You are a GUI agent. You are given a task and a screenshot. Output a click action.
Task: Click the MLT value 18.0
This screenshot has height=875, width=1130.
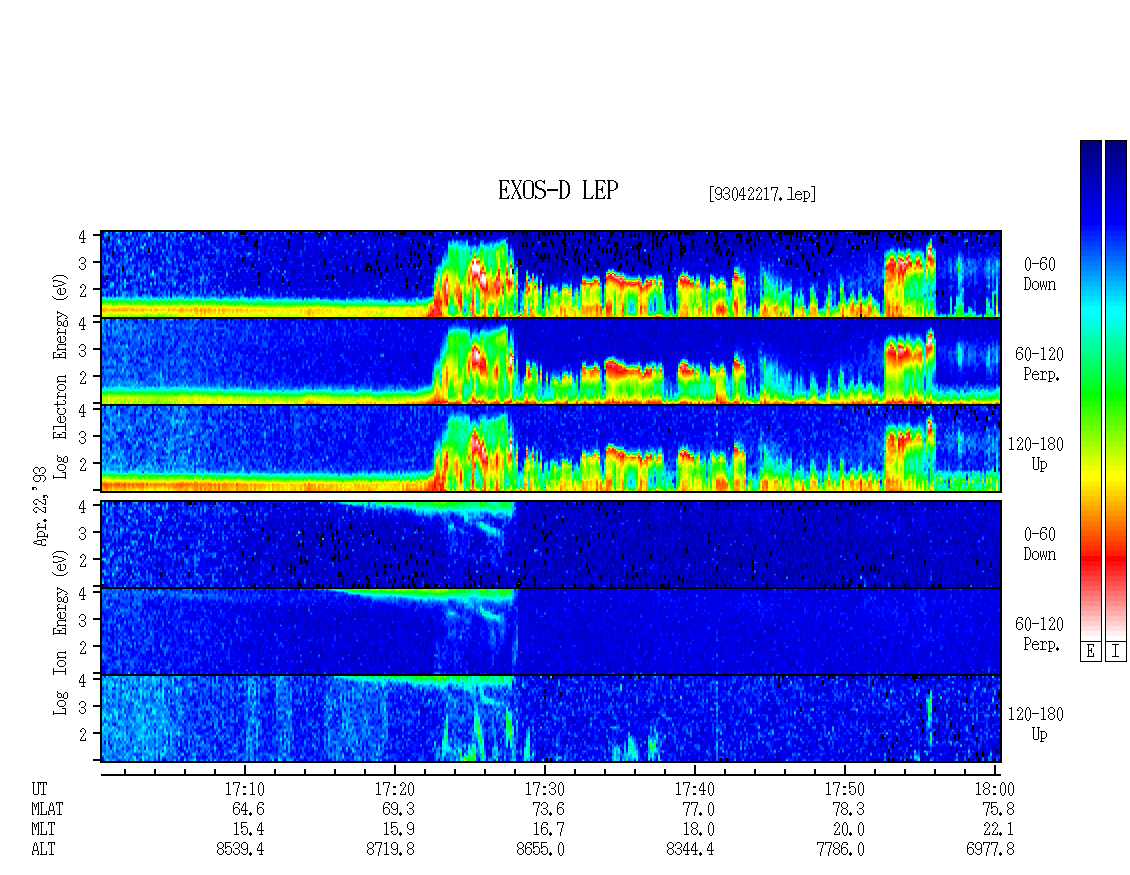698,830
